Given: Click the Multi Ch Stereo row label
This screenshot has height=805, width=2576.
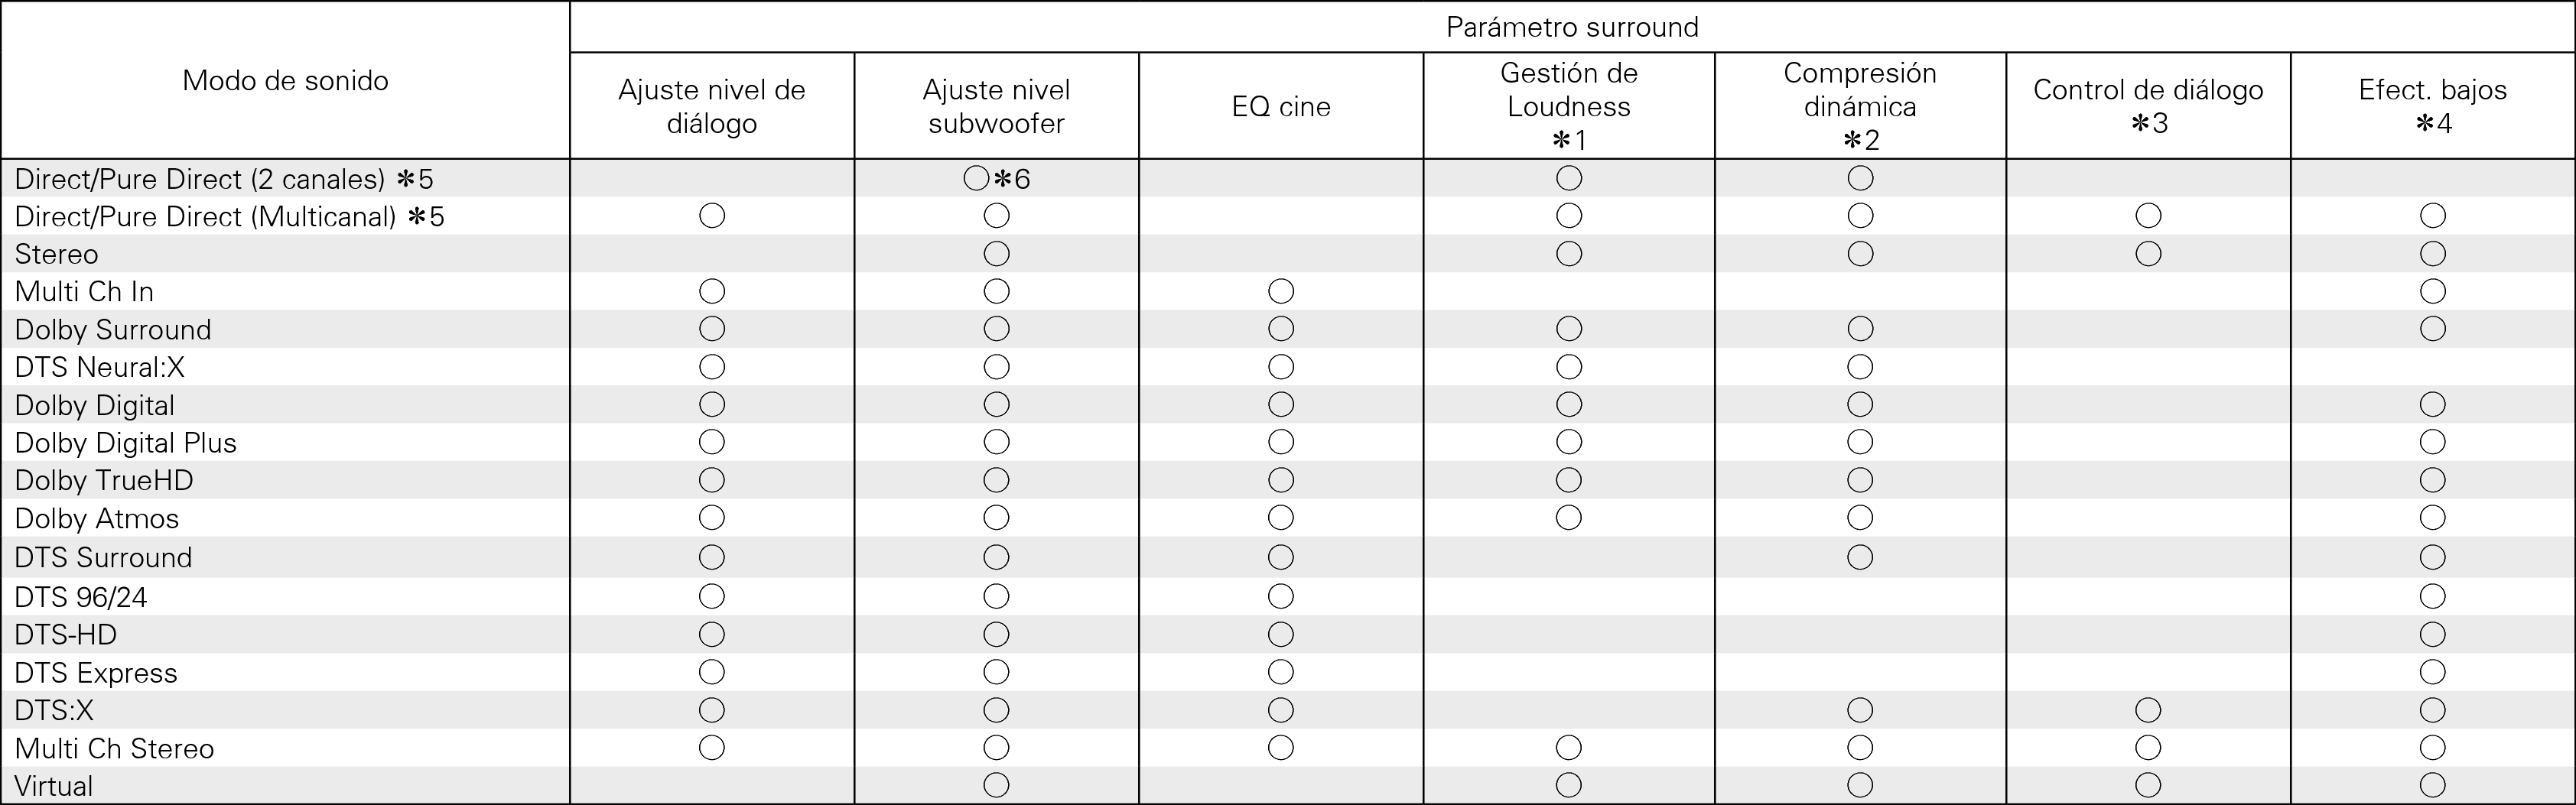Looking at the screenshot, I should click(x=114, y=748).
